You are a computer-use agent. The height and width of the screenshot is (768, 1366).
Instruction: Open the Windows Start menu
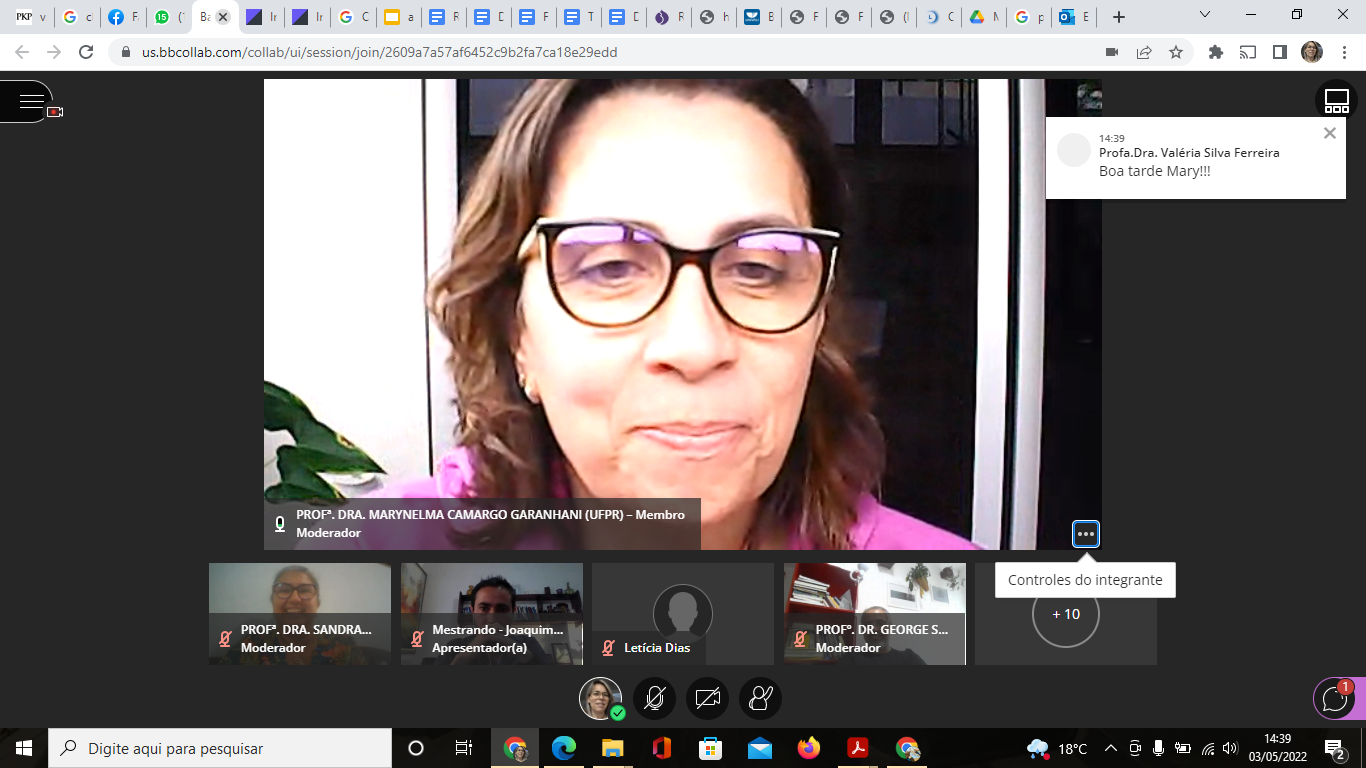(24, 748)
